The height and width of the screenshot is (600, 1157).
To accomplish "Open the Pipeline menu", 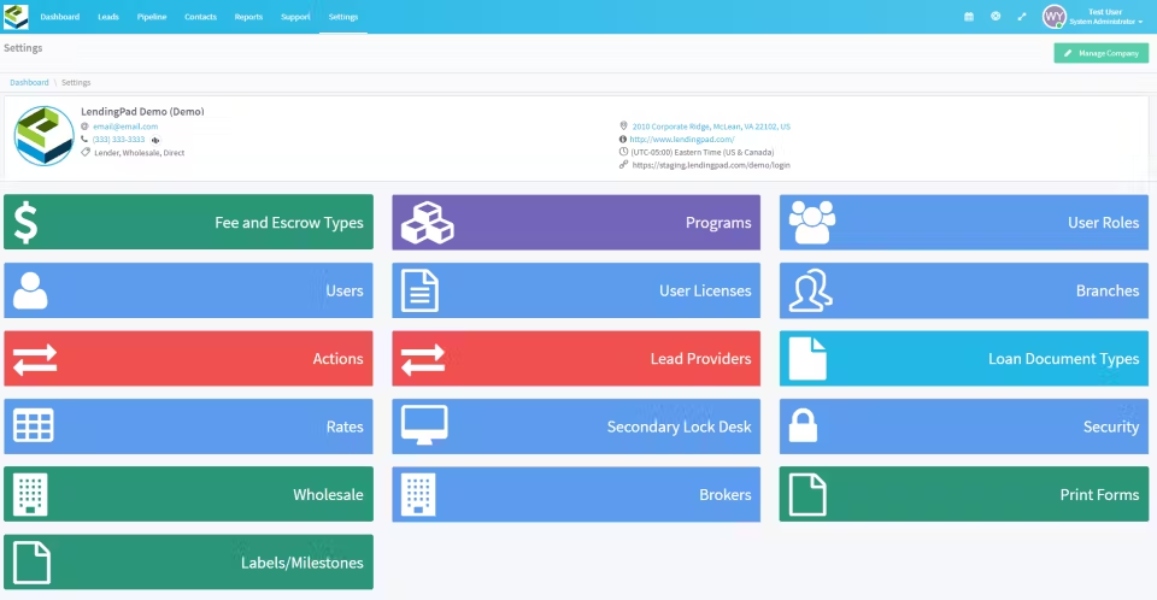I will point(151,16).
